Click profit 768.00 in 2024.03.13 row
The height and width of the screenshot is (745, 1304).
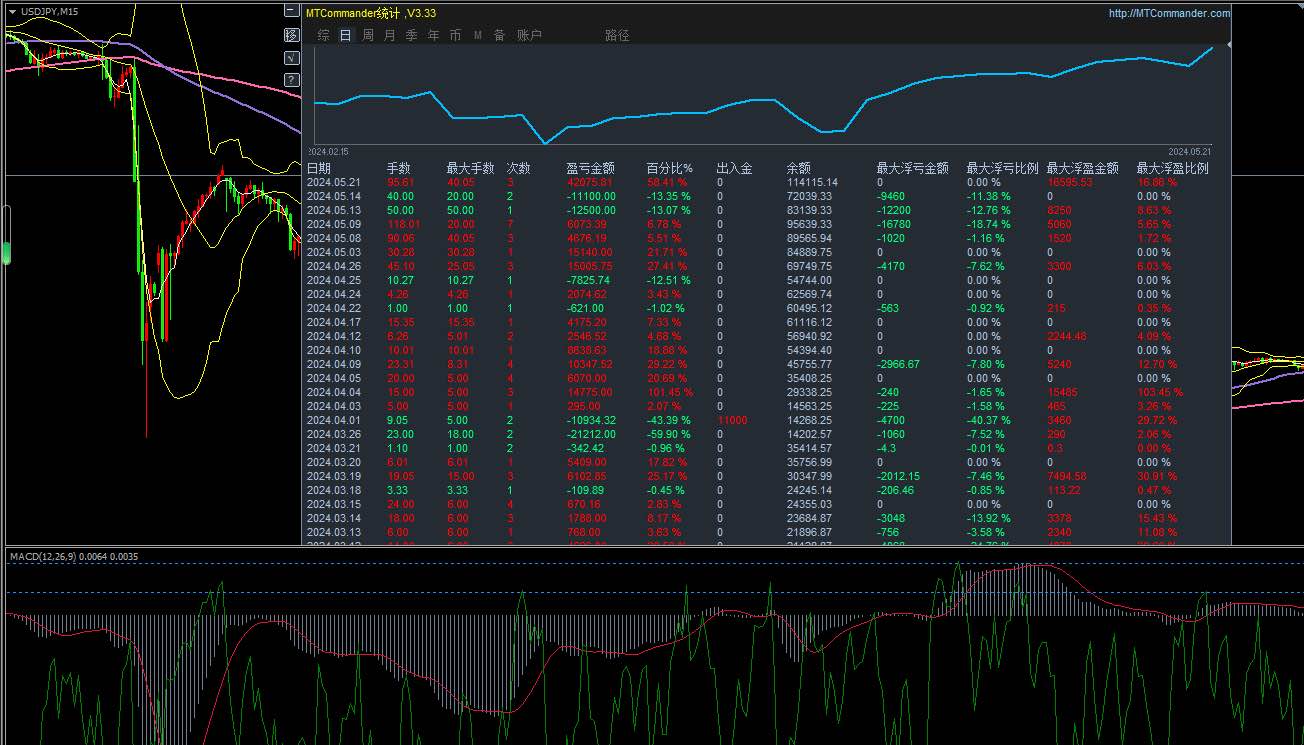pyautogui.click(x=583, y=532)
